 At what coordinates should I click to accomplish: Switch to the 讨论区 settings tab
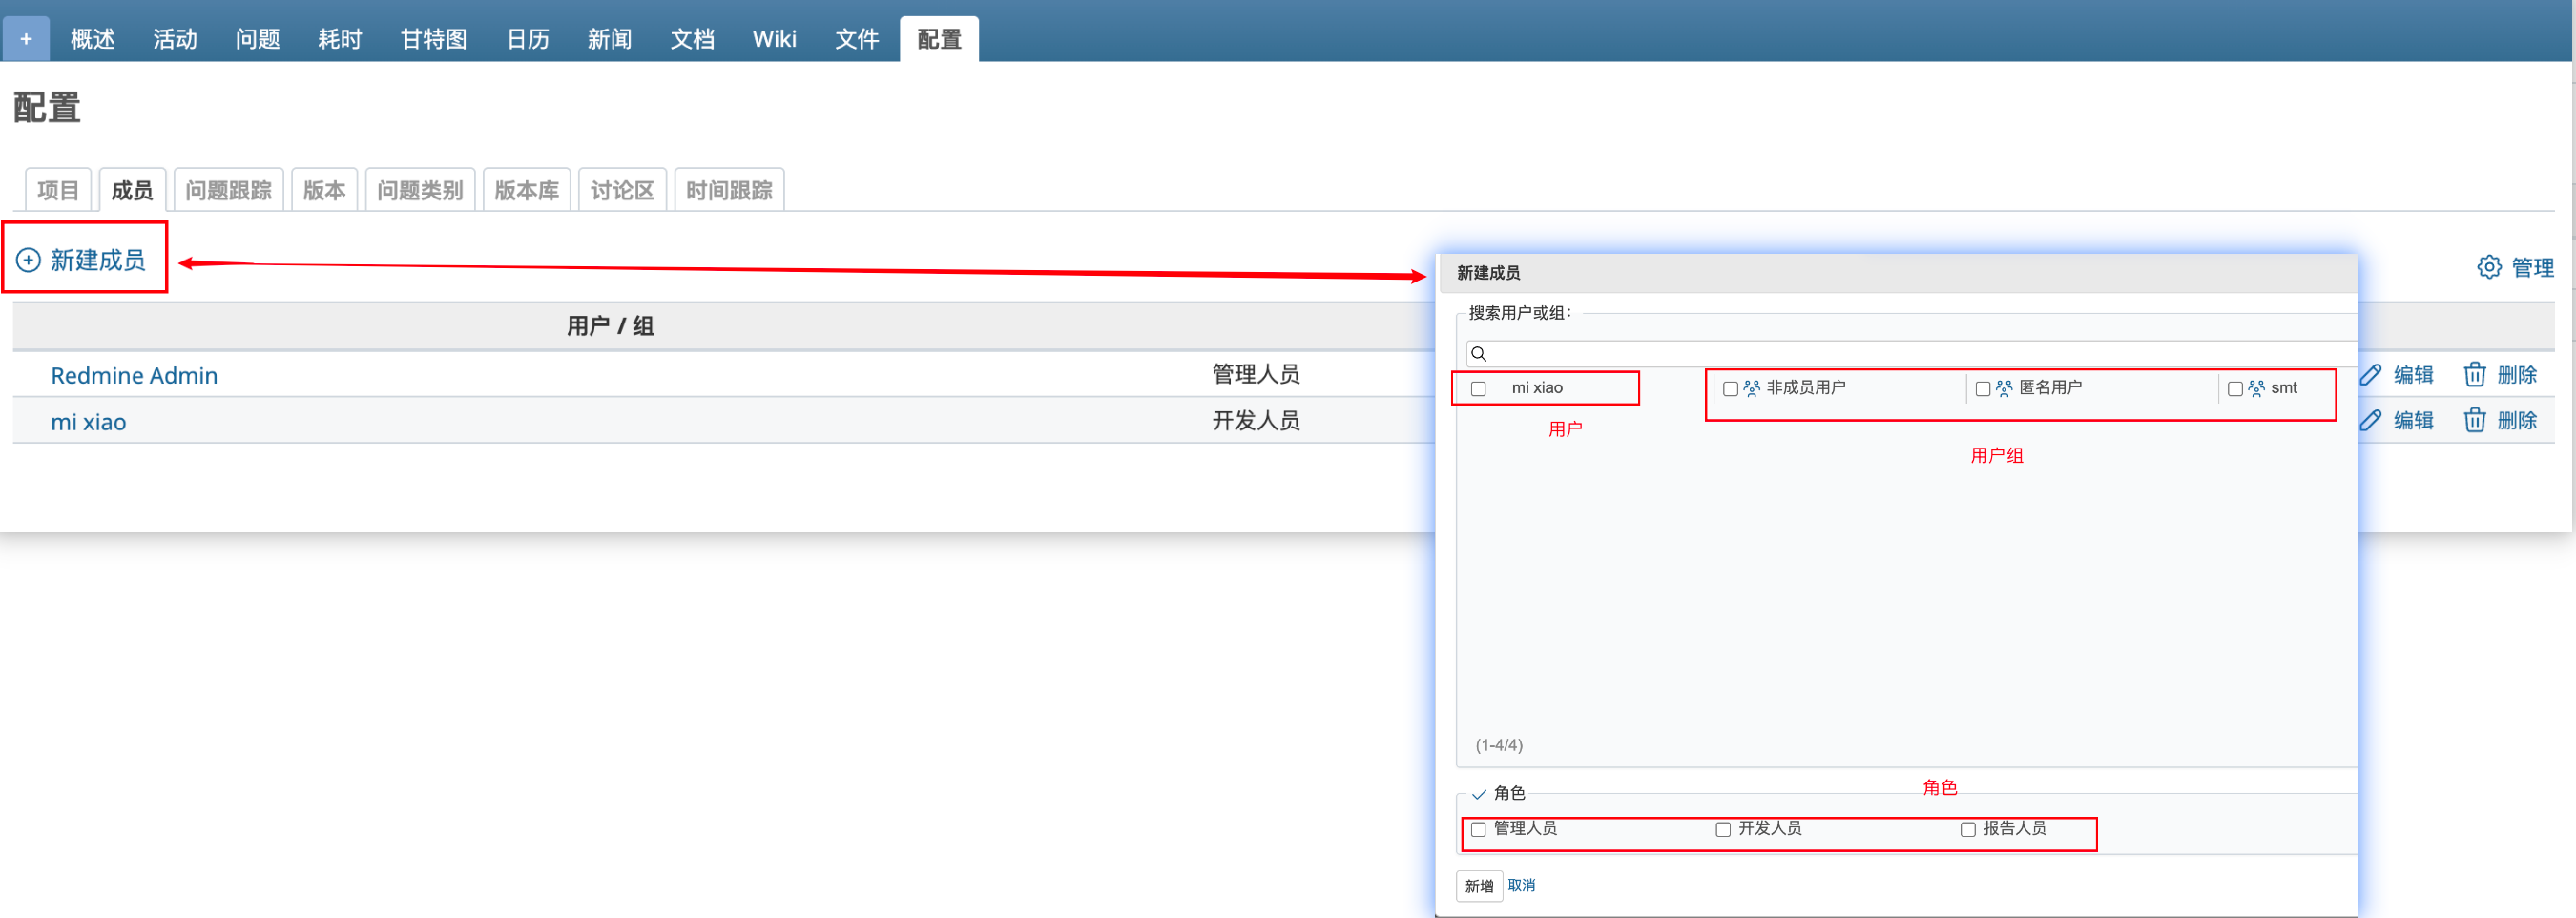(622, 190)
